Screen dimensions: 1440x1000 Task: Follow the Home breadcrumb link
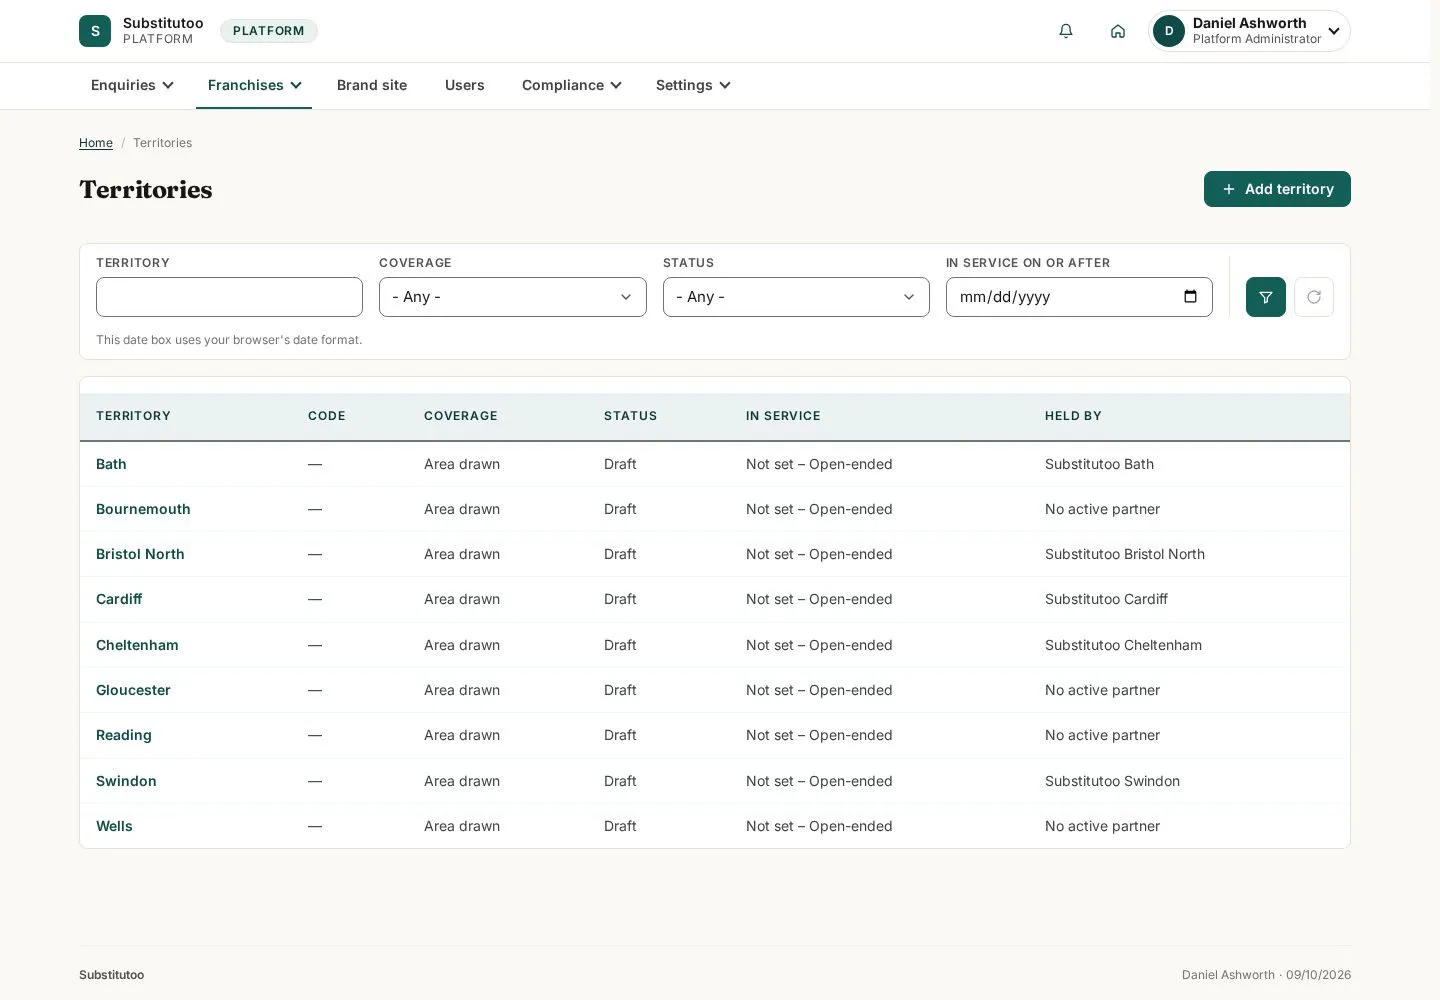(x=96, y=143)
